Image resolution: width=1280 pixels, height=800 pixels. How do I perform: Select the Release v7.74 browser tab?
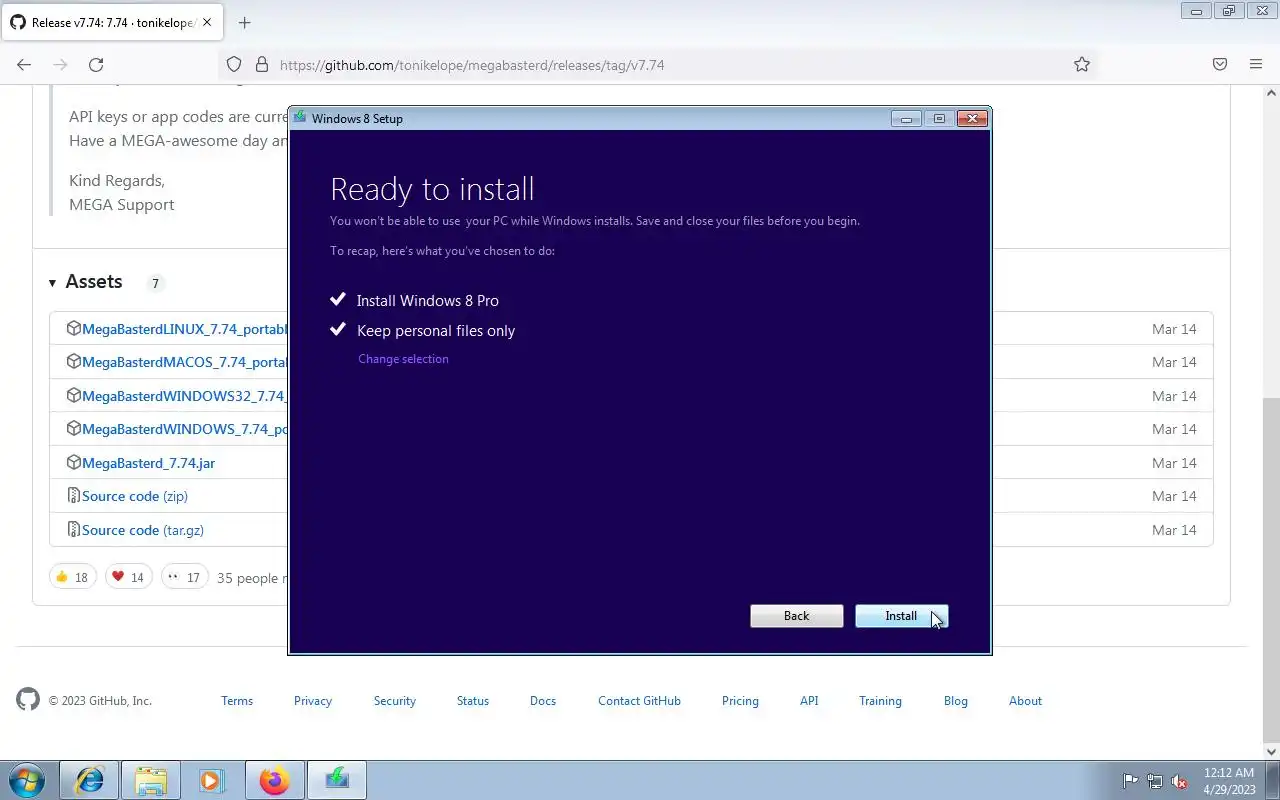tap(110, 22)
